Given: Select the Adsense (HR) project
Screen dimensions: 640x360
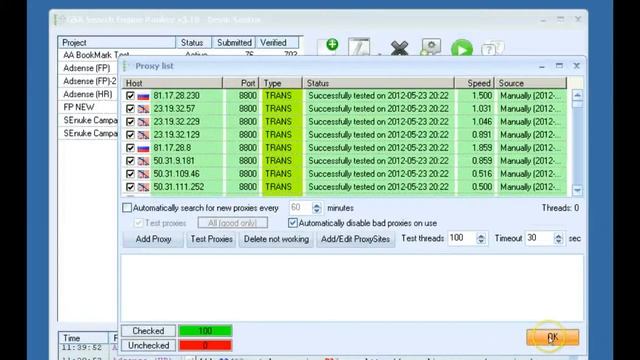Looking at the screenshot, I should click(88, 94).
